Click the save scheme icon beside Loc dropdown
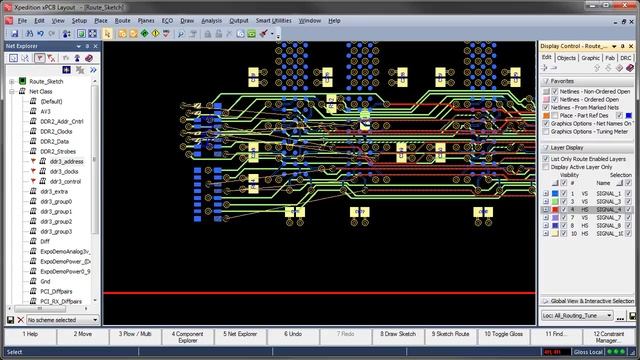Image resolution: width=640 pixels, height=360 pixels. [x=632, y=316]
